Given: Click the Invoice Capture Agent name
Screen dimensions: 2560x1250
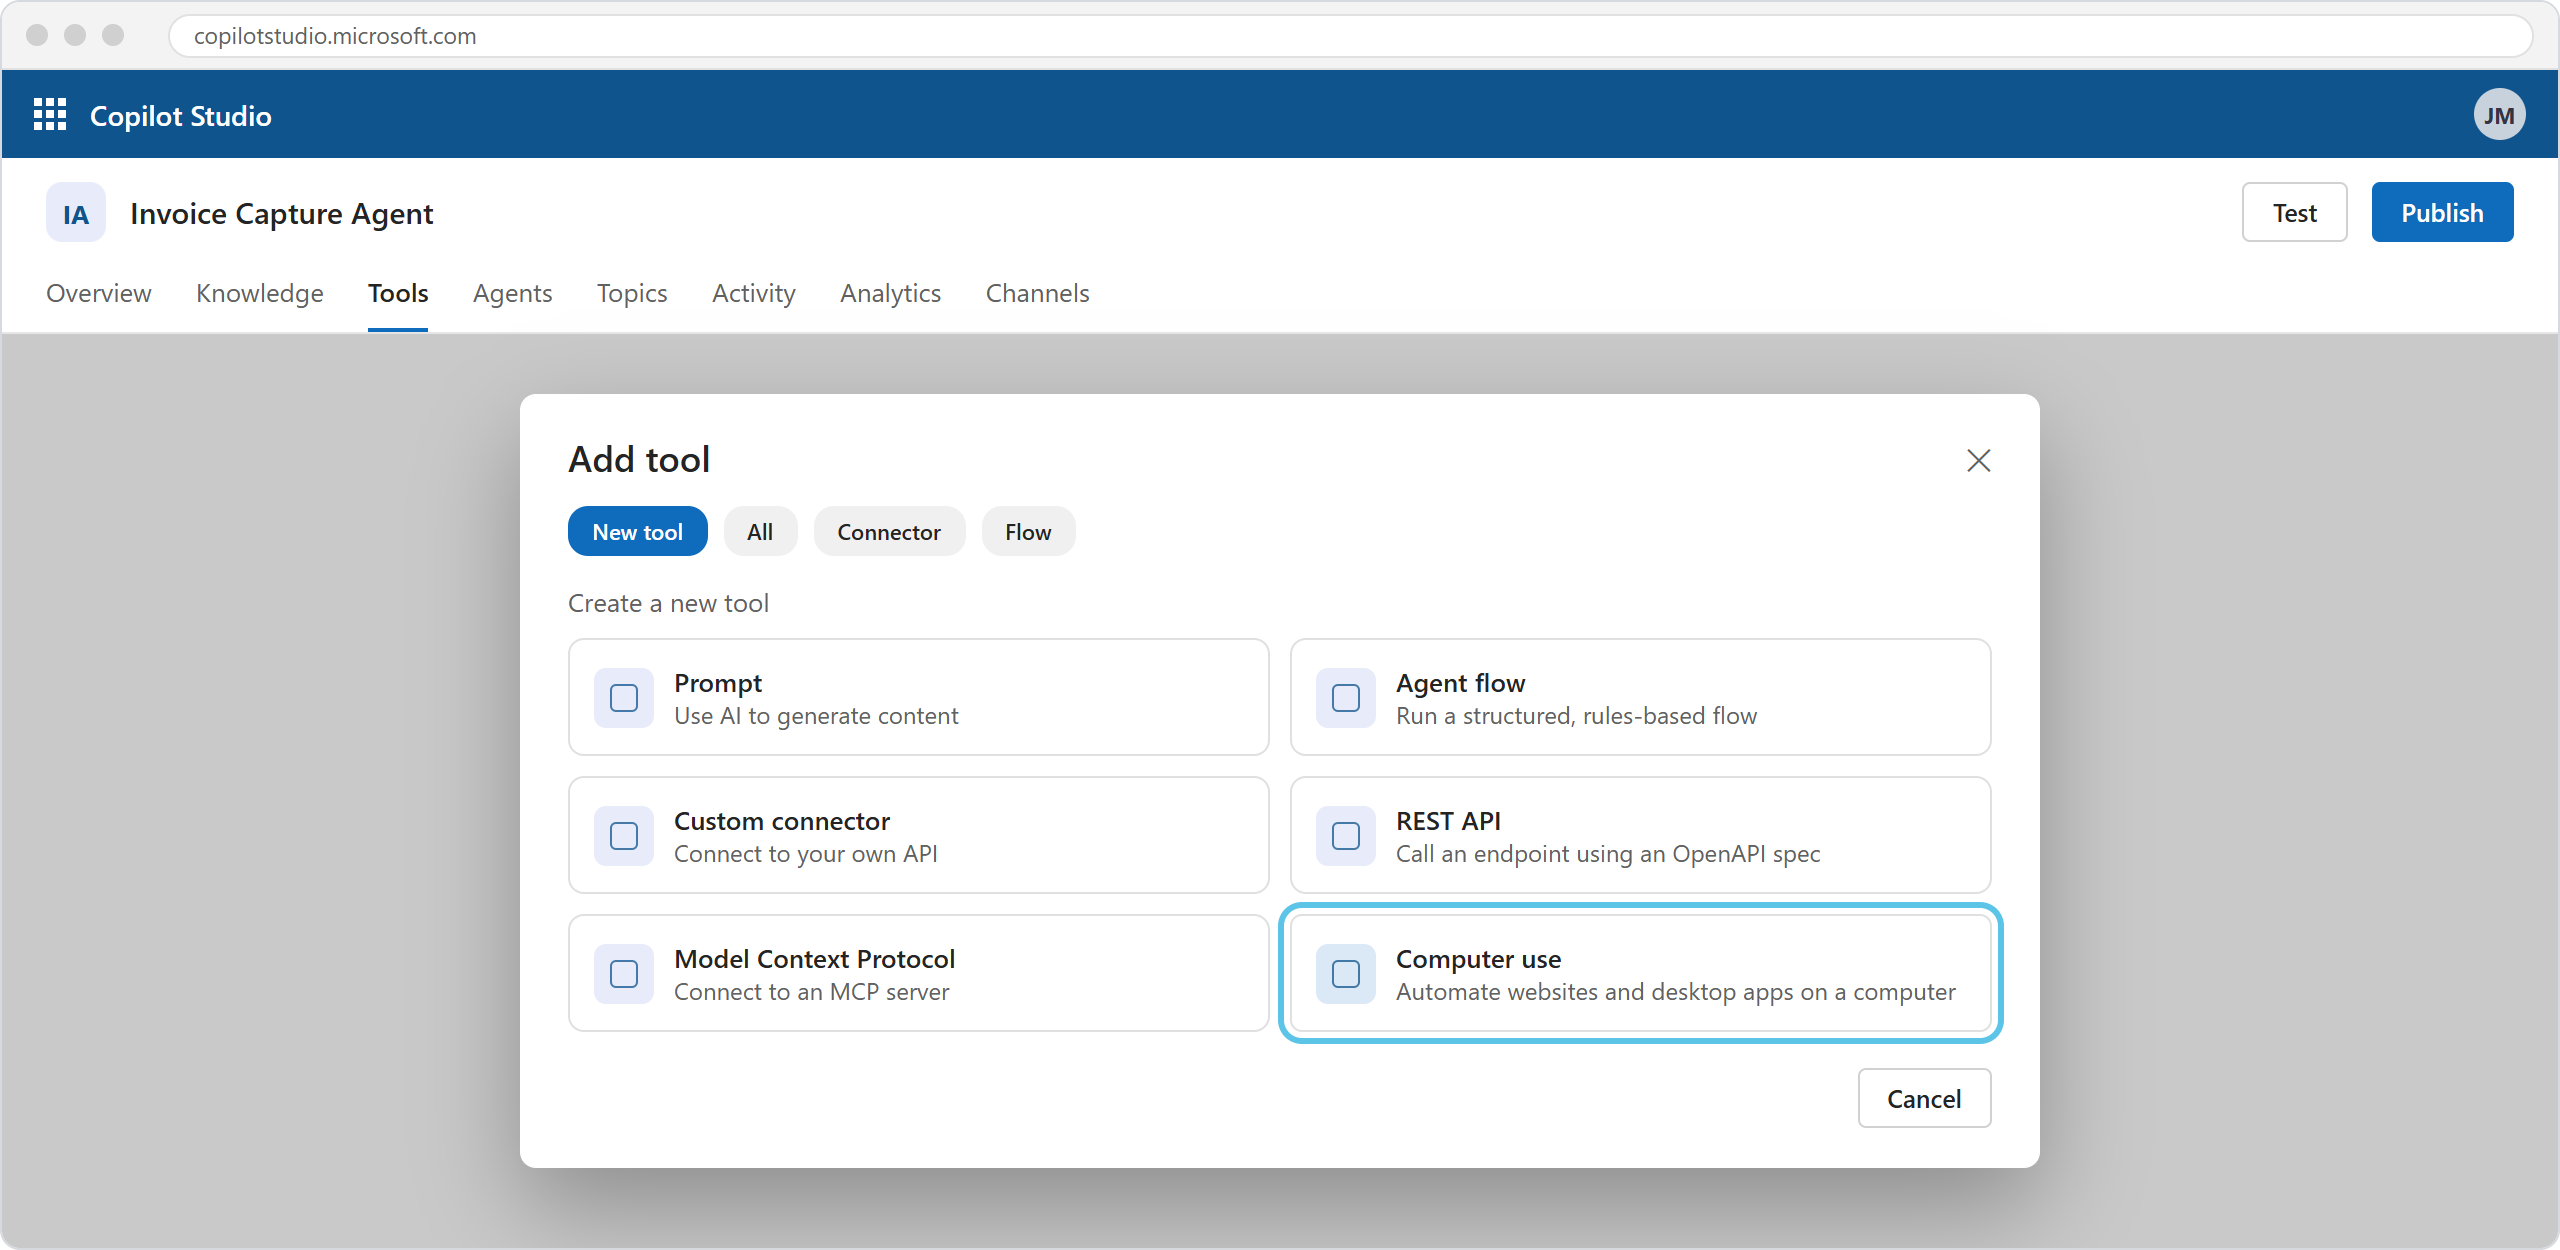Looking at the screenshot, I should click(282, 214).
